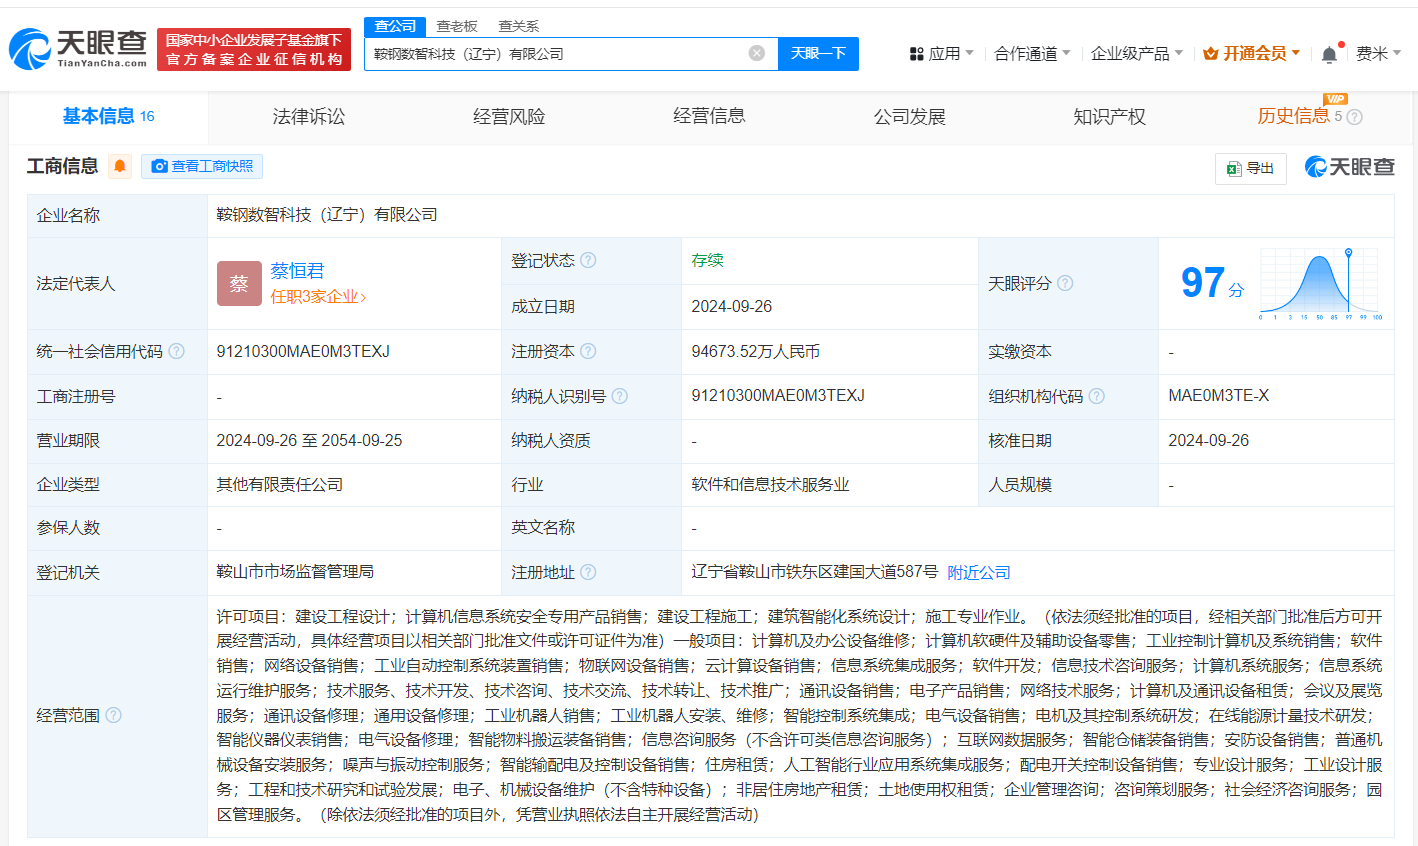Switch to the 法律诉讼 tab

[308, 117]
